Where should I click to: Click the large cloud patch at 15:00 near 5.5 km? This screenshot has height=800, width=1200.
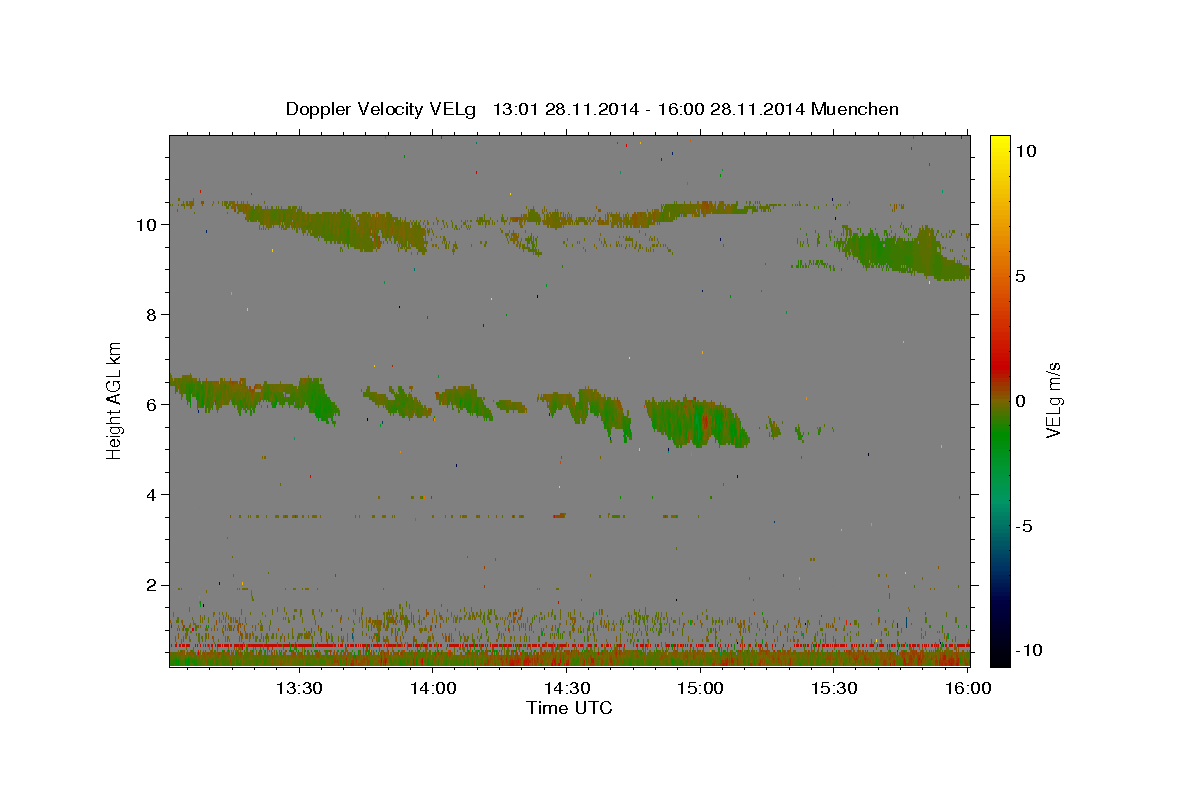(x=697, y=423)
